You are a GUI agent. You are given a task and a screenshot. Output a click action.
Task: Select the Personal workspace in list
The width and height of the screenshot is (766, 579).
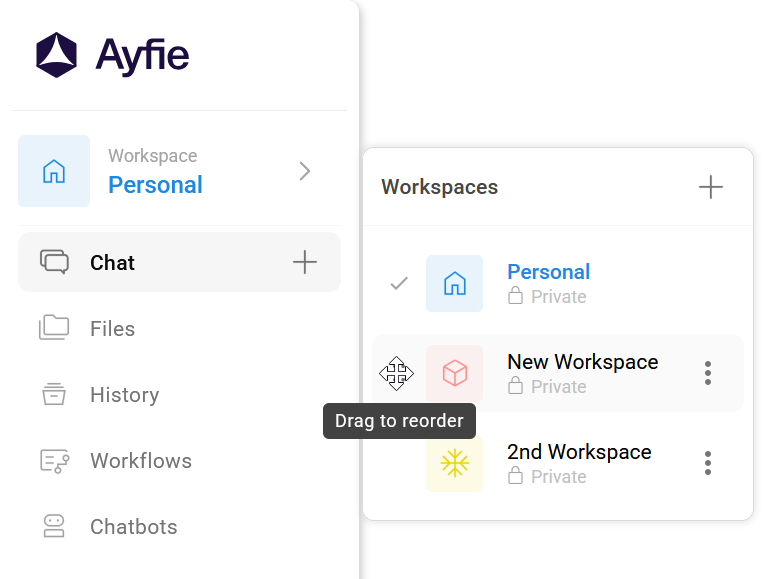pyautogui.click(x=548, y=272)
